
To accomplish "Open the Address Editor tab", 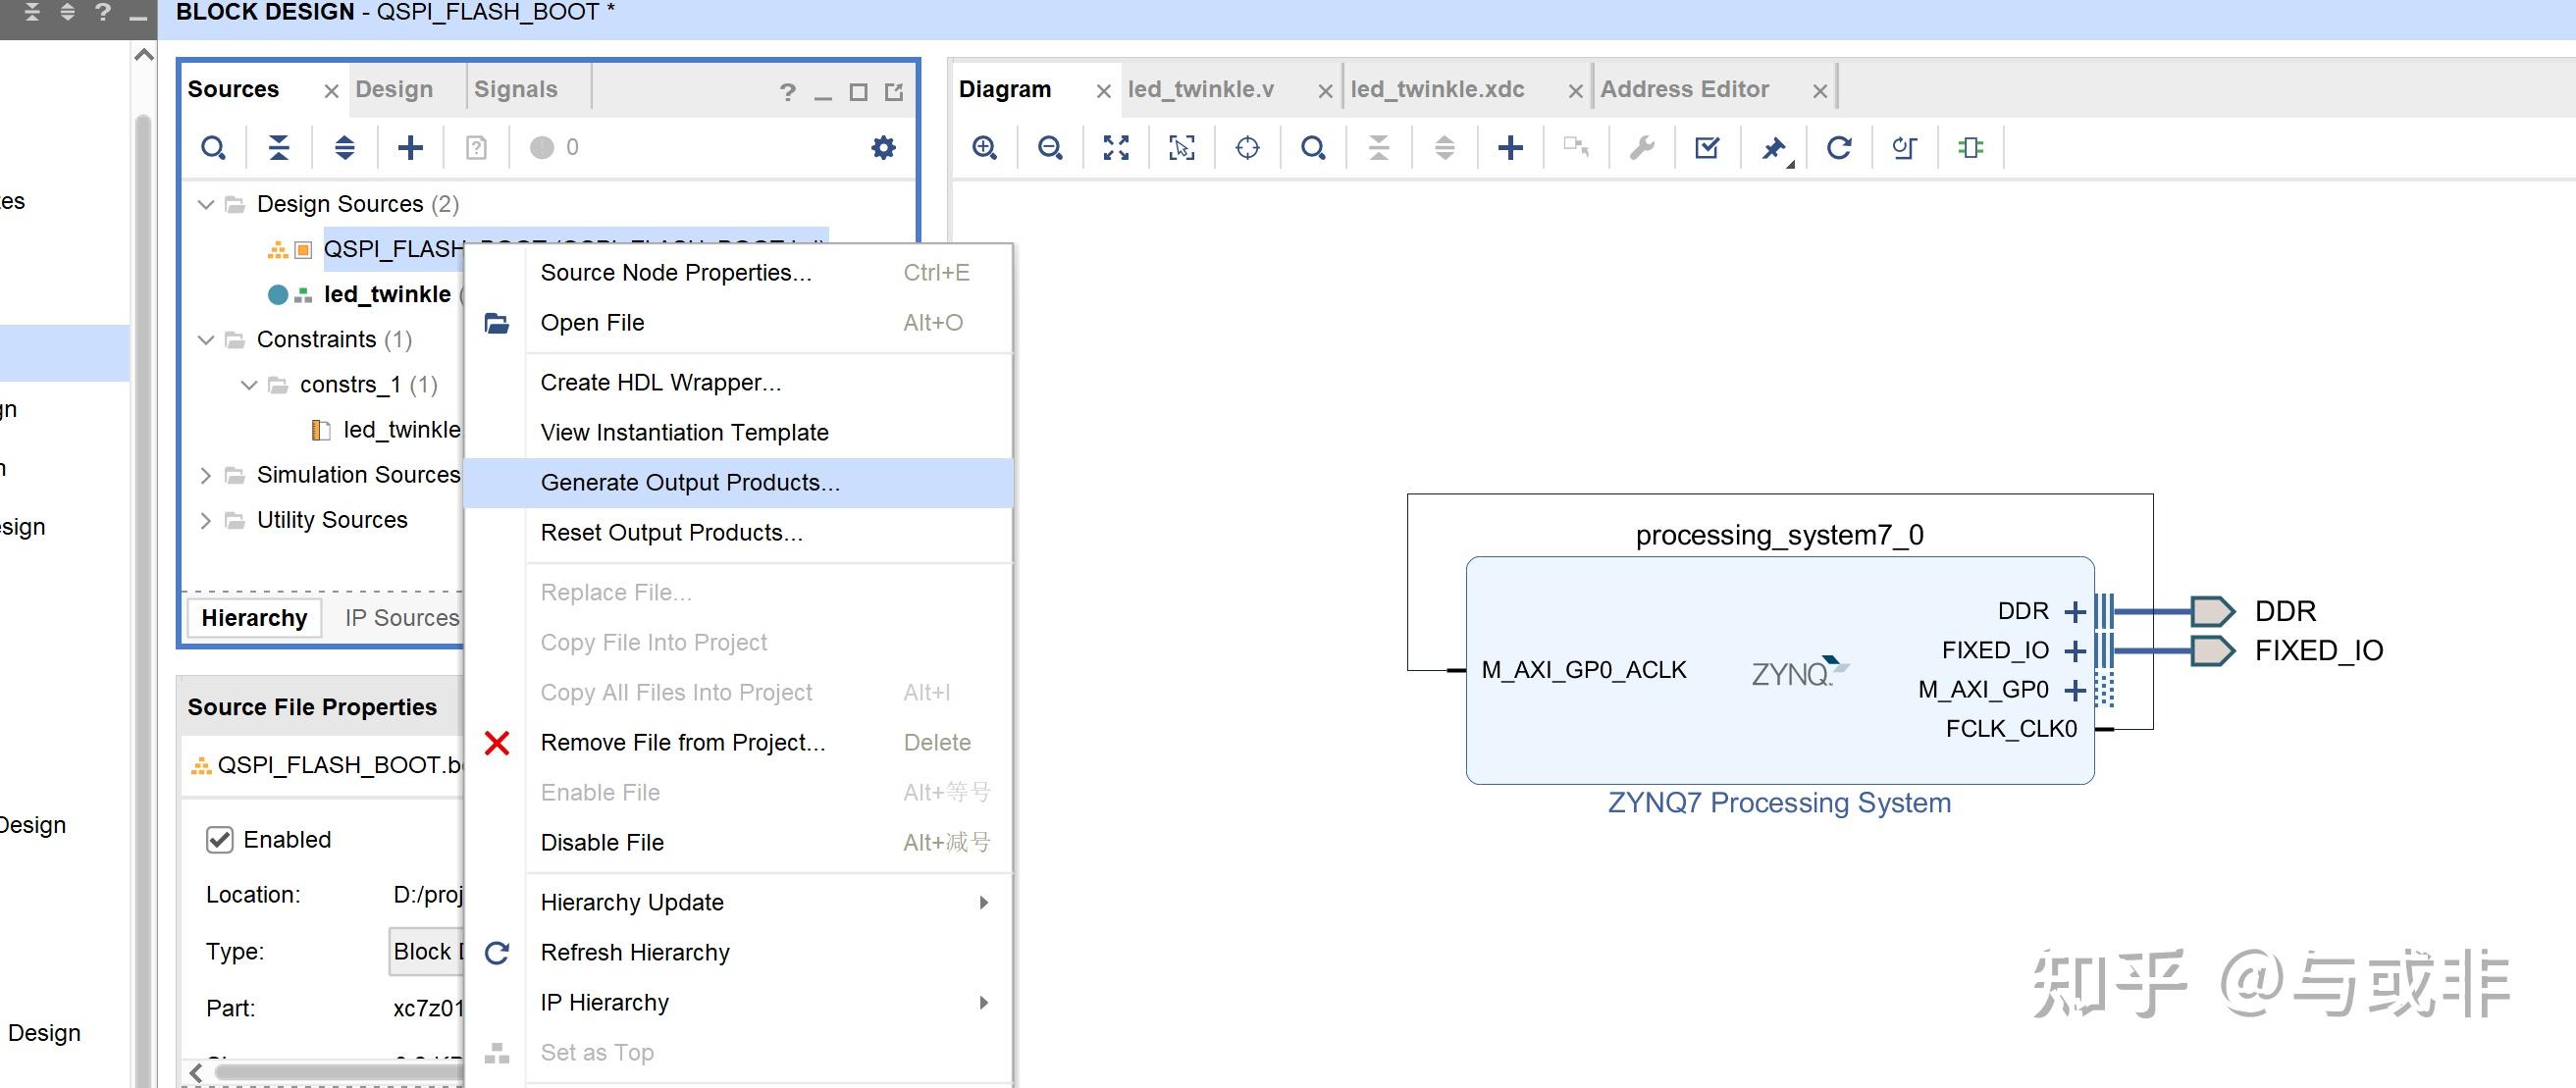I will [1685, 89].
